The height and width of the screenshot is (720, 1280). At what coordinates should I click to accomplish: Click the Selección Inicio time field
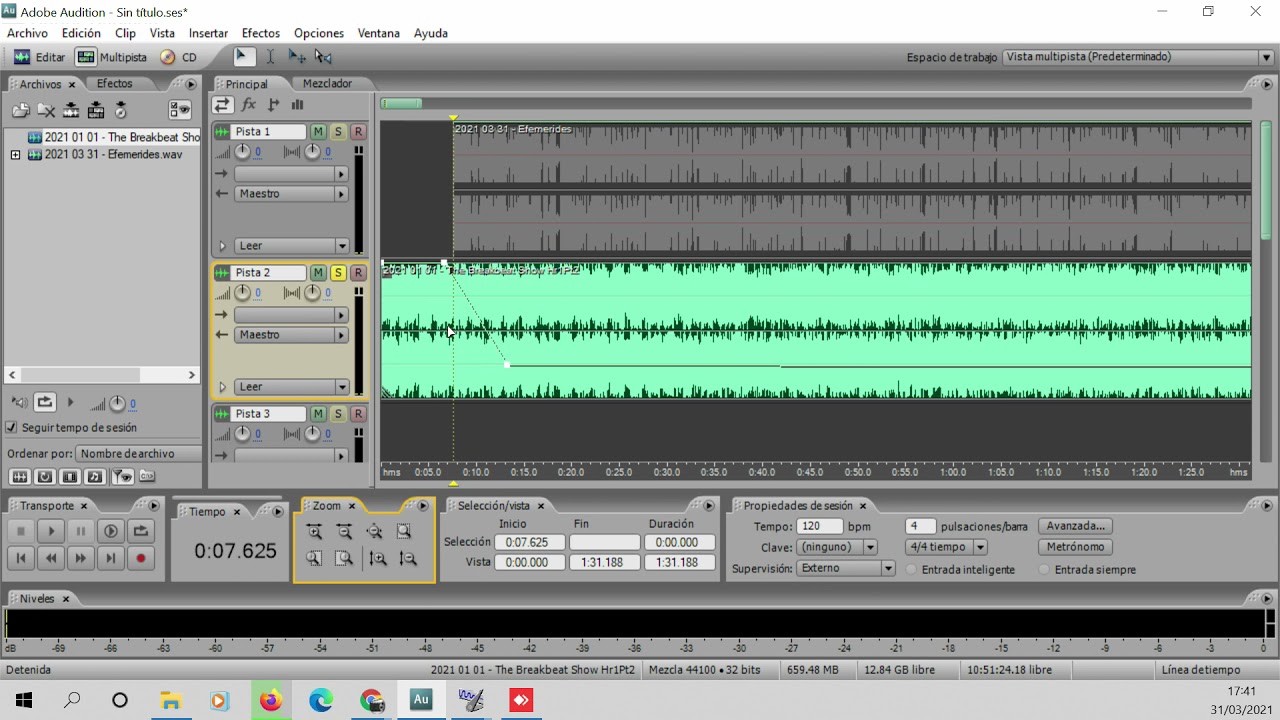(x=530, y=542)
